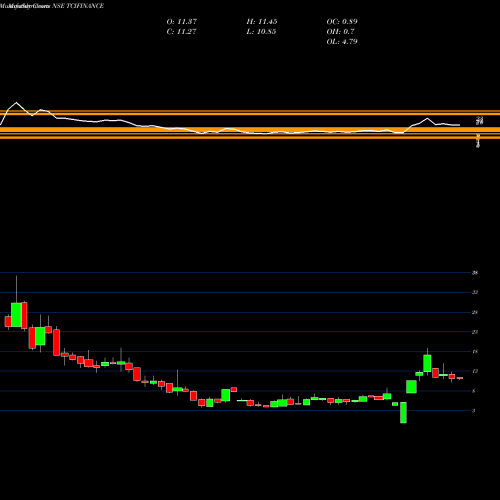Viewport: 500px width, 500px height.
Task: Click the 23 price axis label
Action: click(x=475, y=332)
